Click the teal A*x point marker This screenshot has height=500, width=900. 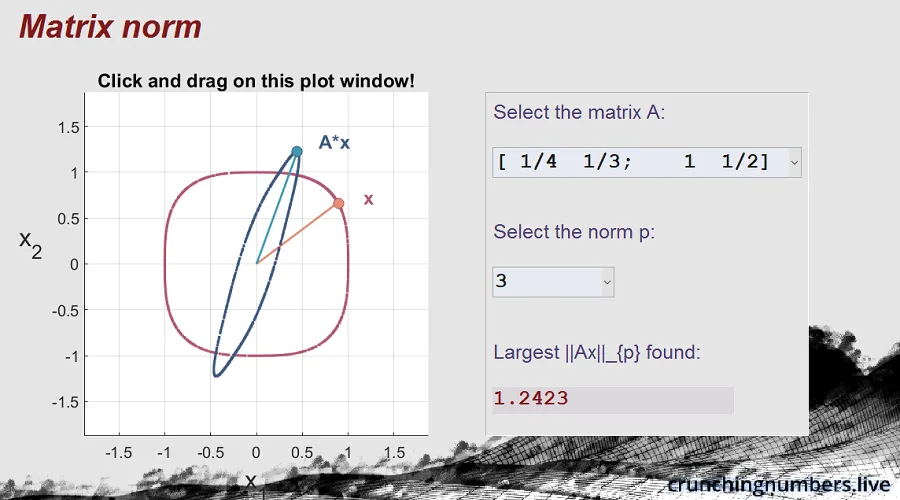[297, 152]
